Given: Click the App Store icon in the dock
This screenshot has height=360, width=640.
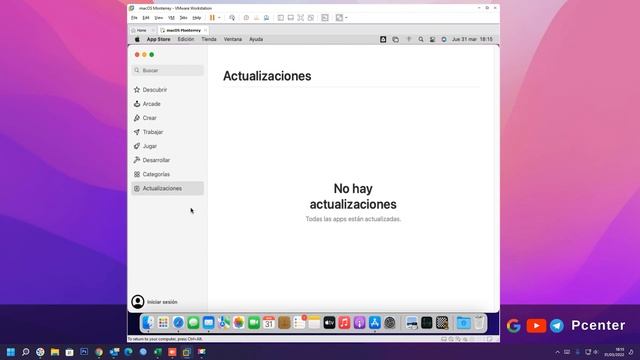Looking at the screenshot, I should 375,323.
